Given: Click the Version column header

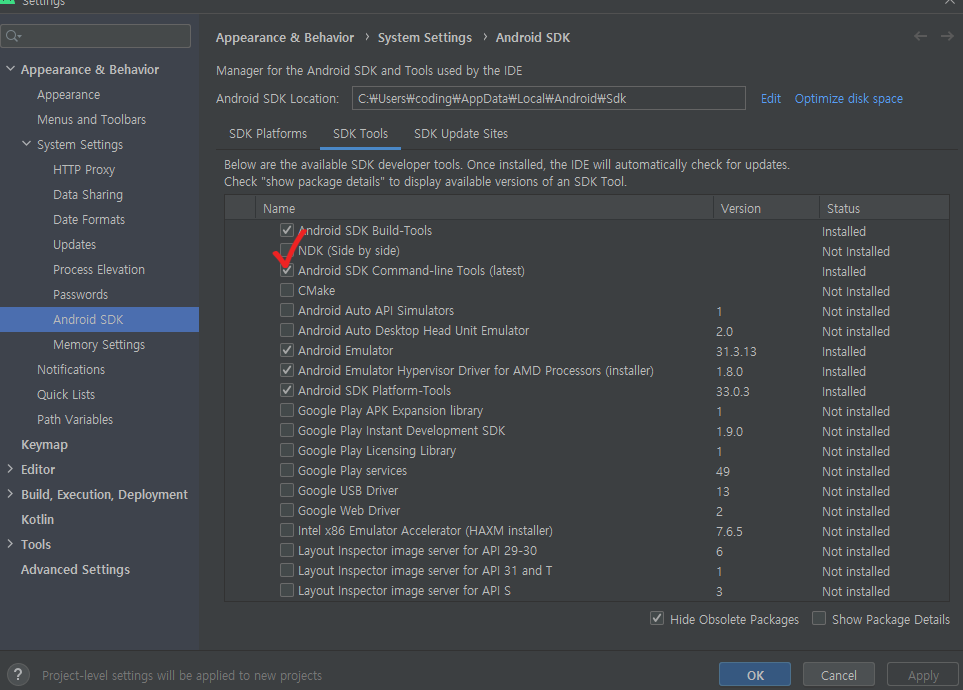Looking at the screenshot, I should 766,208.
